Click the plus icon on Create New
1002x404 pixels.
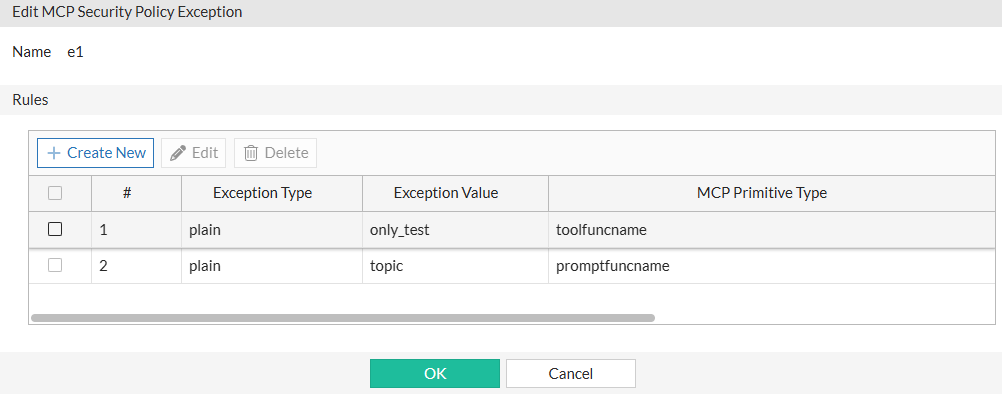tap(54, 153)
